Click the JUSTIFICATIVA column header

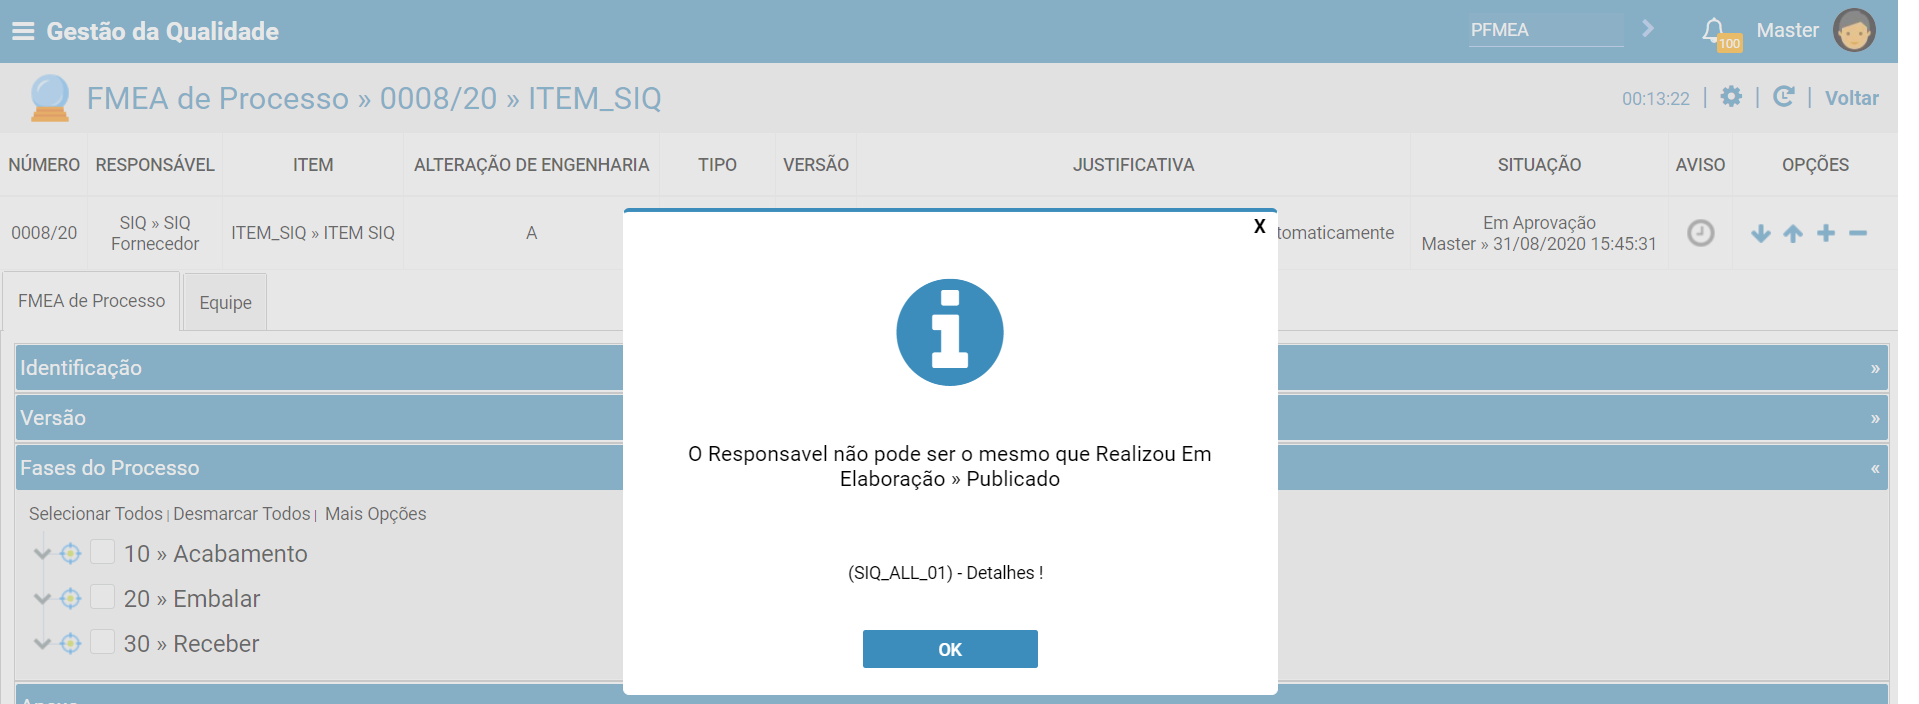[1133, 165]
